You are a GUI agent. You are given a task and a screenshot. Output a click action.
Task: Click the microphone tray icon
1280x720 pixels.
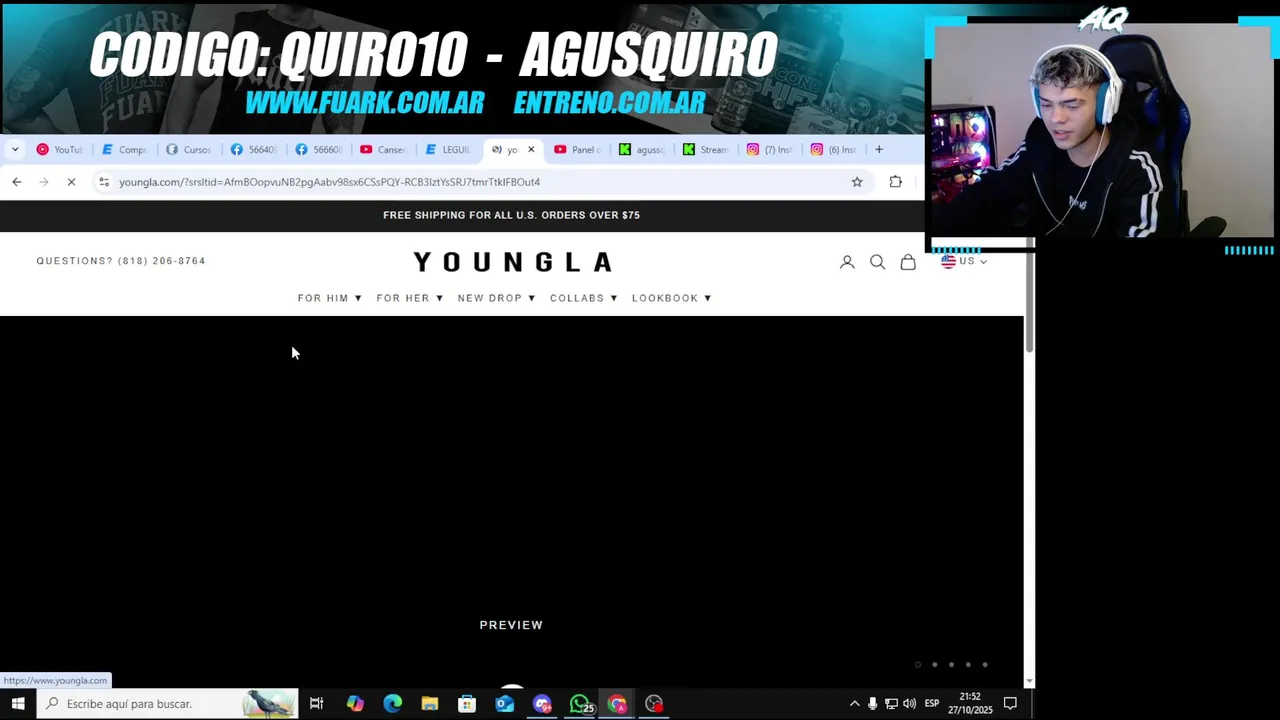[873, 704]
